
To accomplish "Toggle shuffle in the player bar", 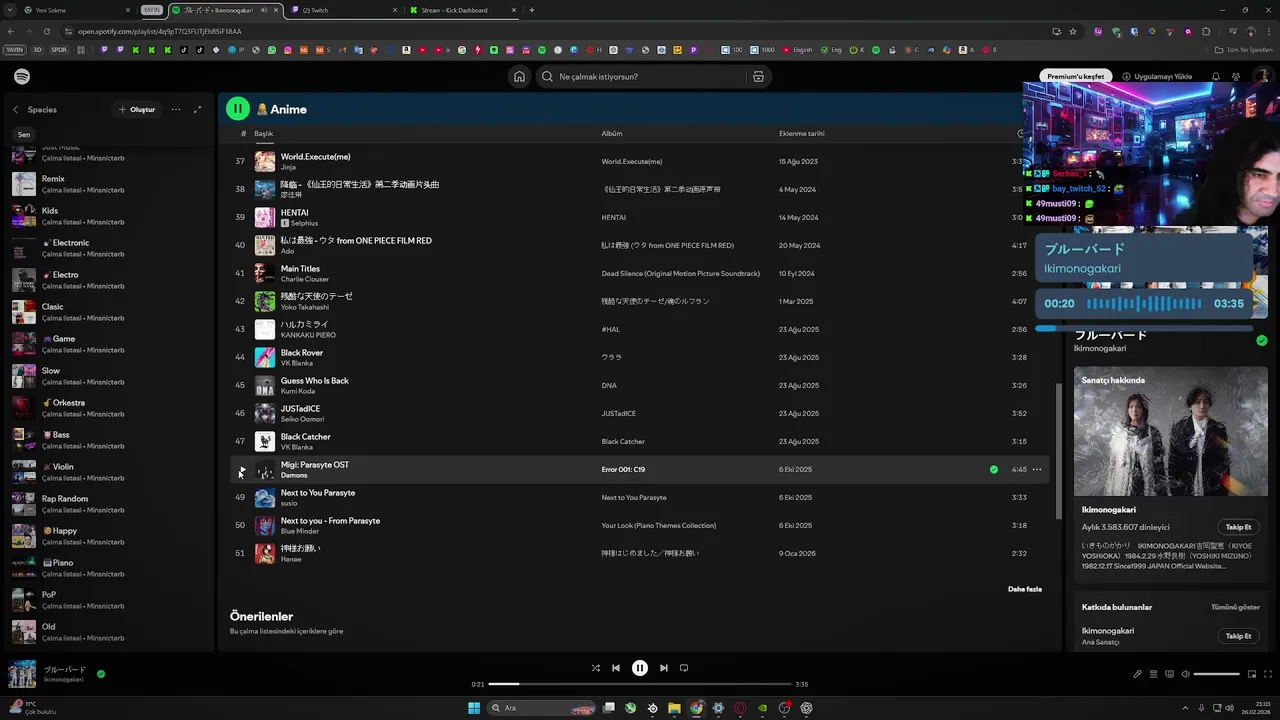I will [596, 668].
